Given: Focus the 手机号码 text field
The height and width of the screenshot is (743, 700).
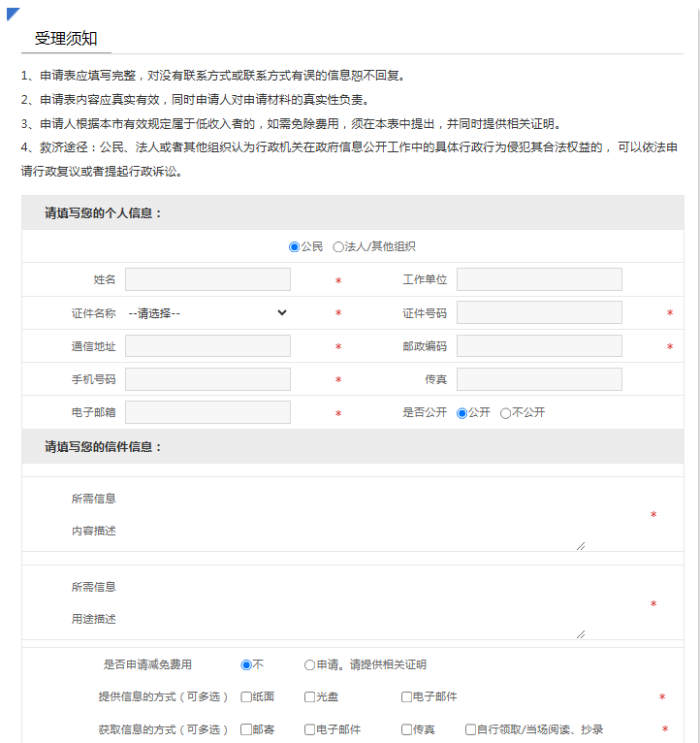Looking at the screenshot, I should point(208,380).
